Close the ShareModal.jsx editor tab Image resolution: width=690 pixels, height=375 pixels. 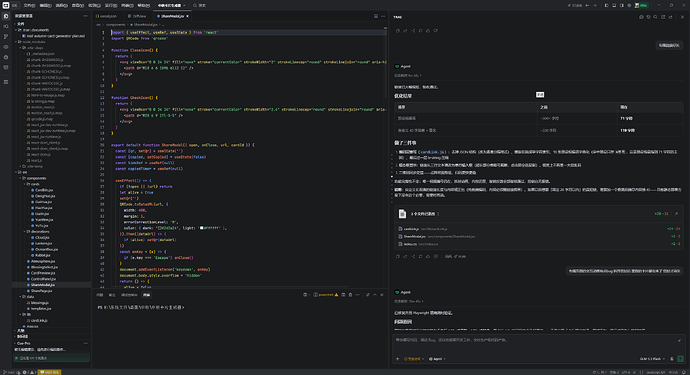click(x=187, y=16)
